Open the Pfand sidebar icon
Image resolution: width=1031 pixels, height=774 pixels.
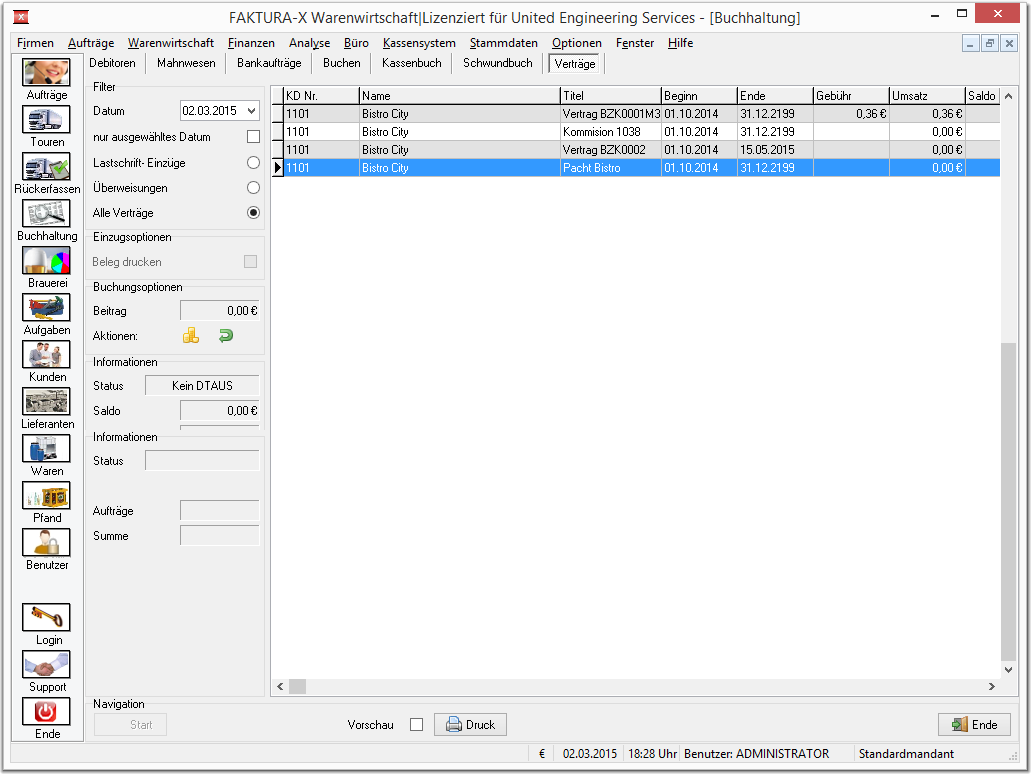click(46, 496)
